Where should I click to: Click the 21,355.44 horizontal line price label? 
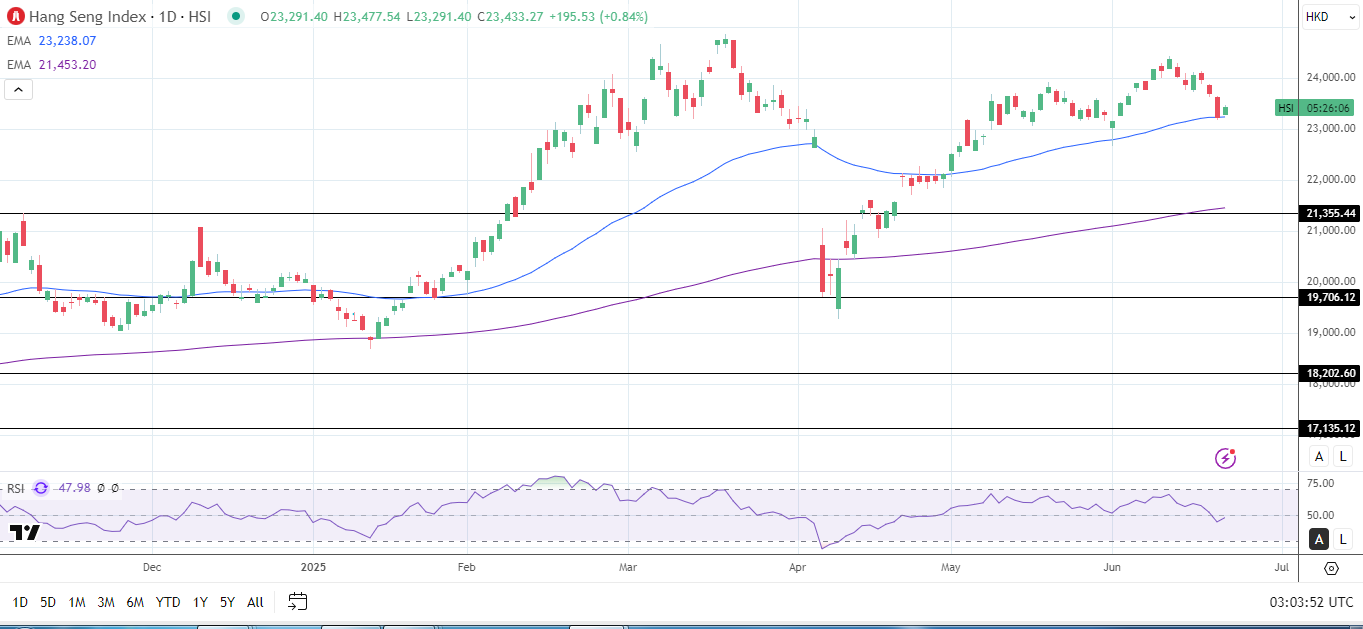(x=1329, y=214)
